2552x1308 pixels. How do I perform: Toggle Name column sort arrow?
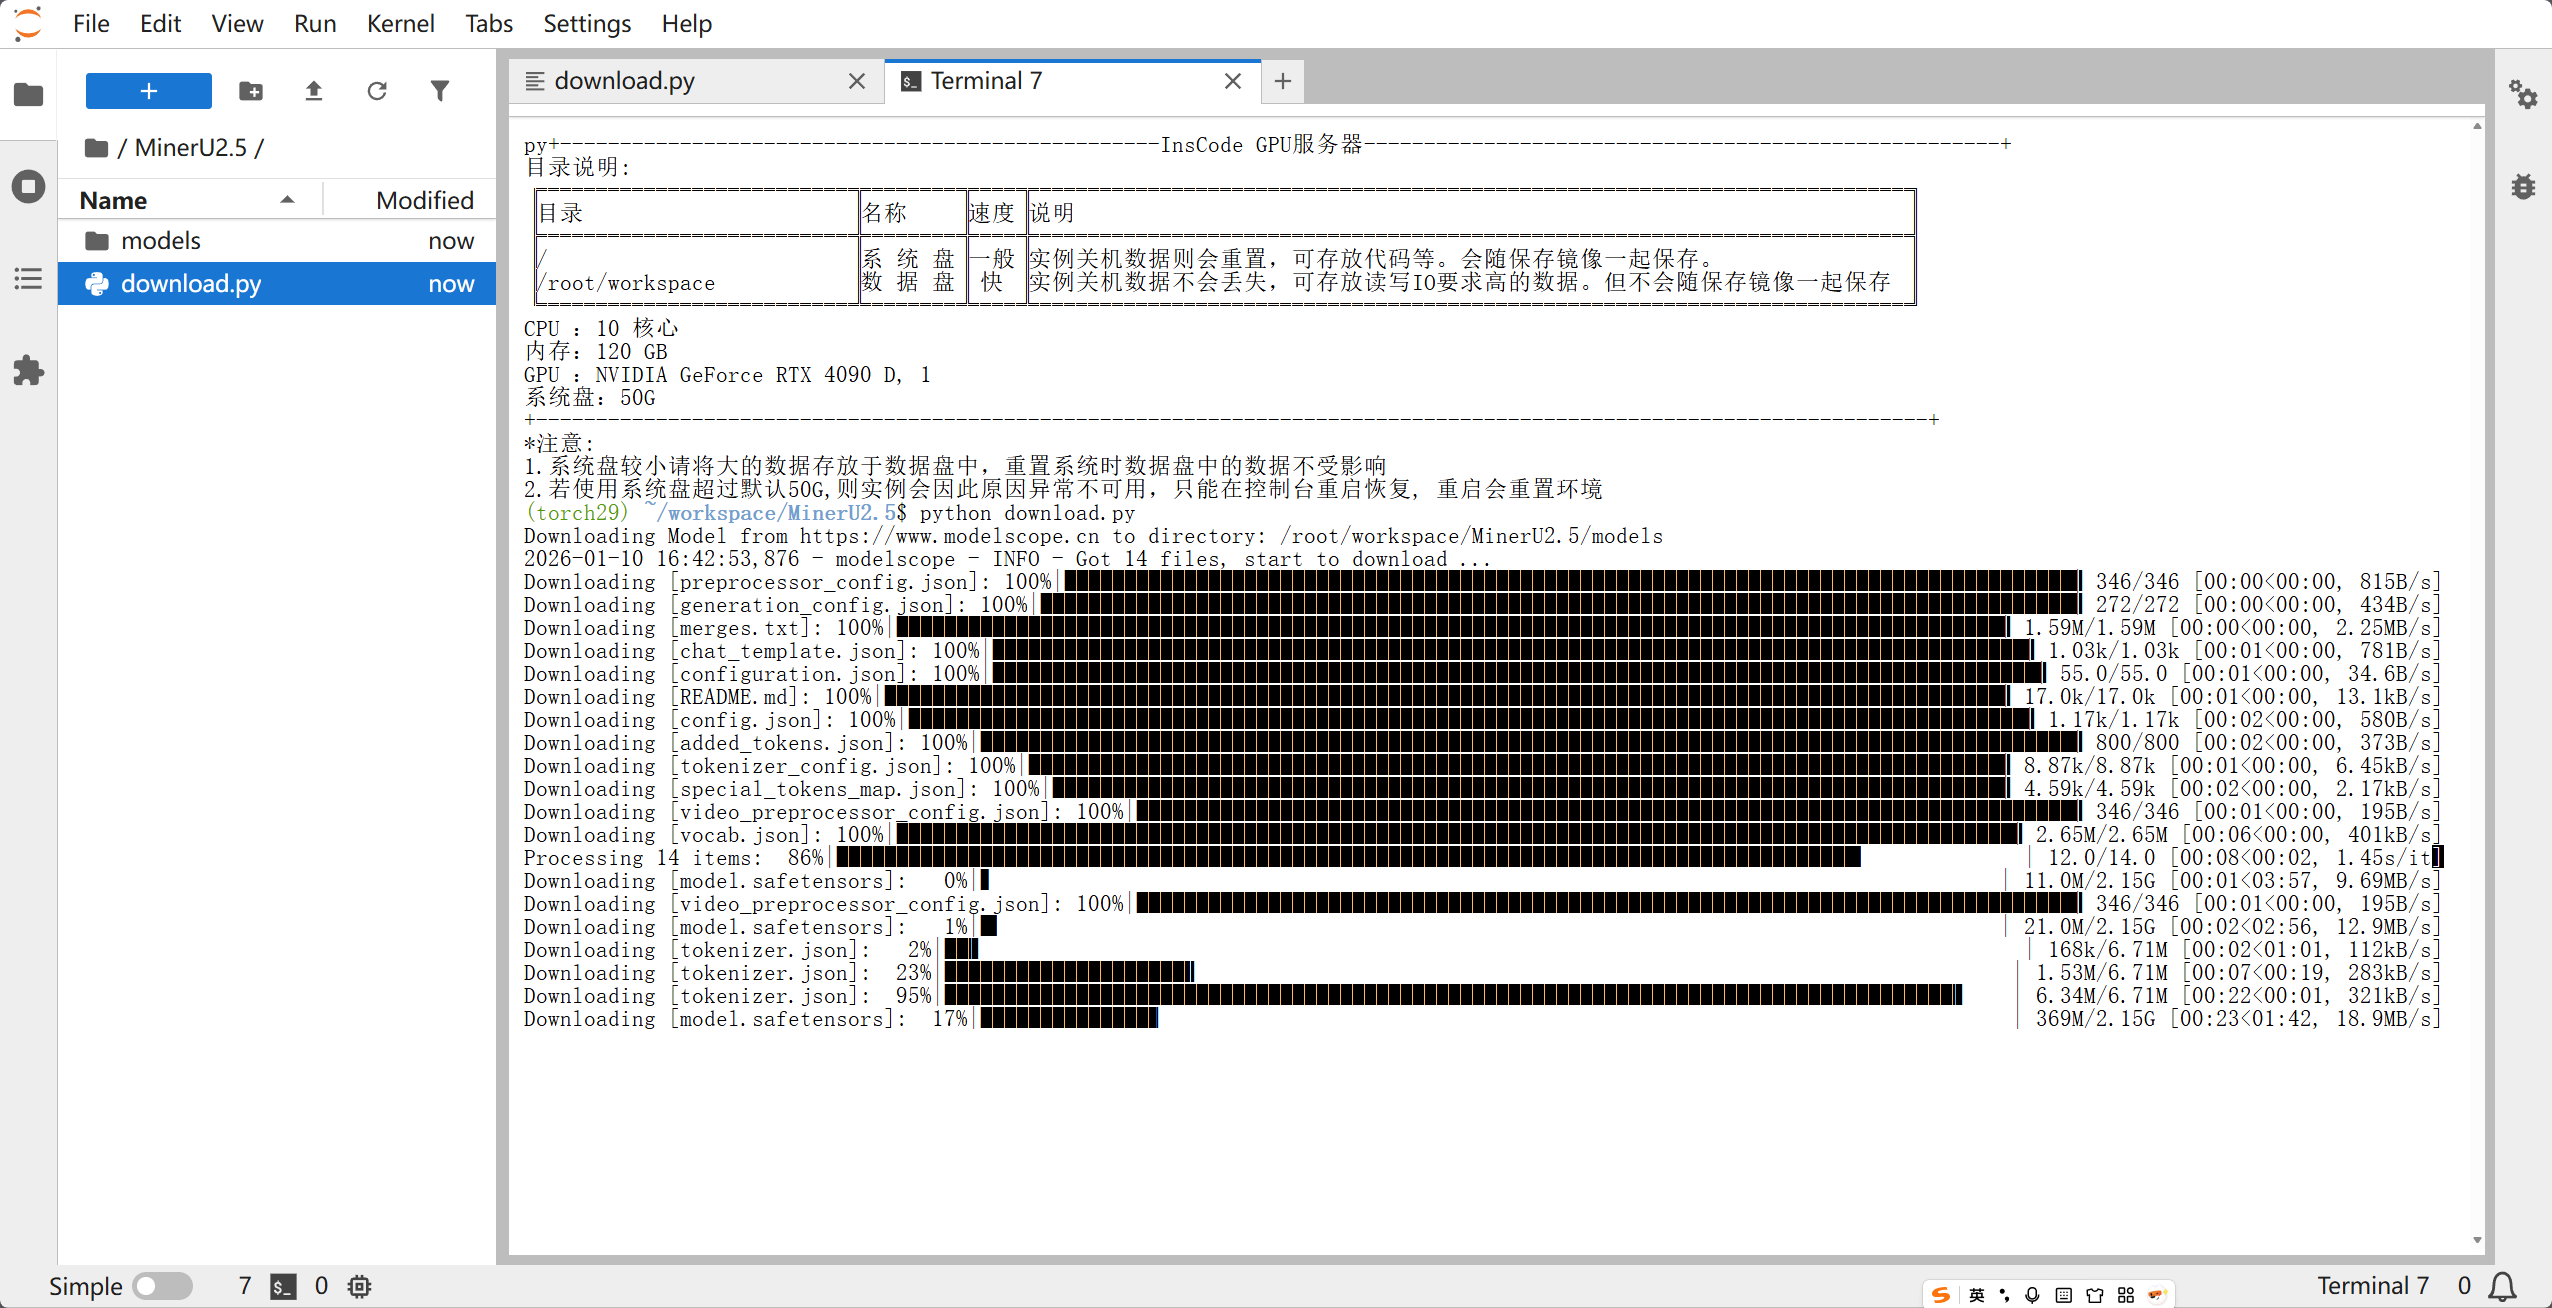click(x=288, y=200)
